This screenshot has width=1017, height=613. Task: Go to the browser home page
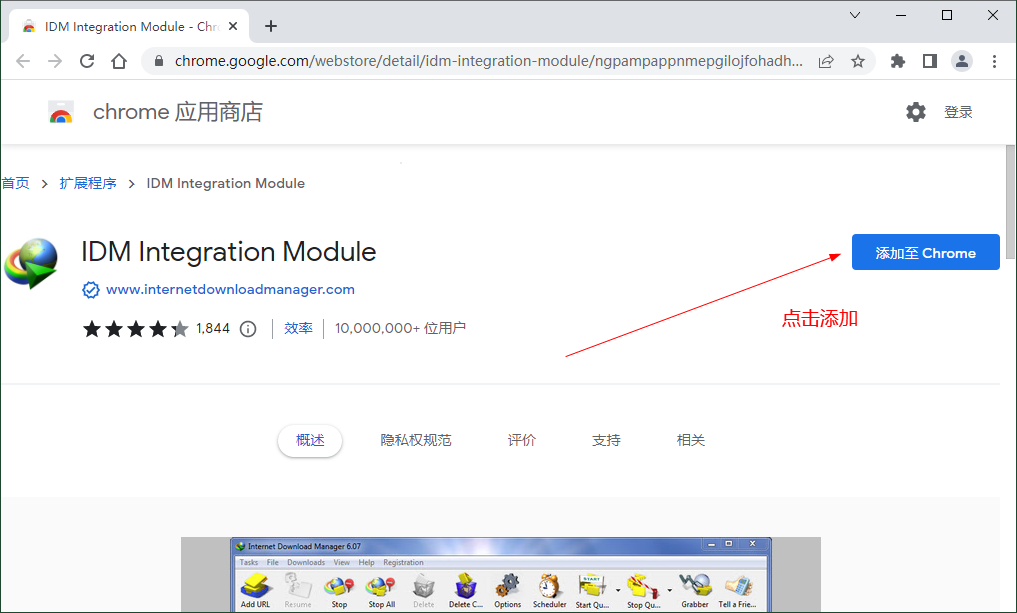119,61
